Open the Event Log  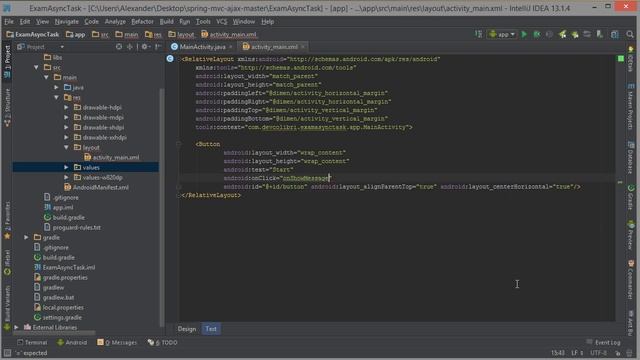[x=604, y=342]
